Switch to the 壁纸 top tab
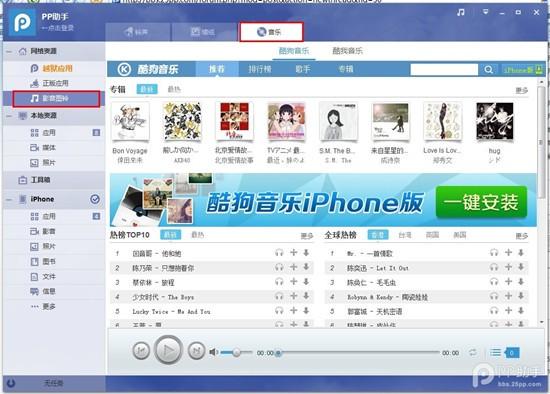The image size is (550, 394). pyautogui.click(x=203, y=32)
